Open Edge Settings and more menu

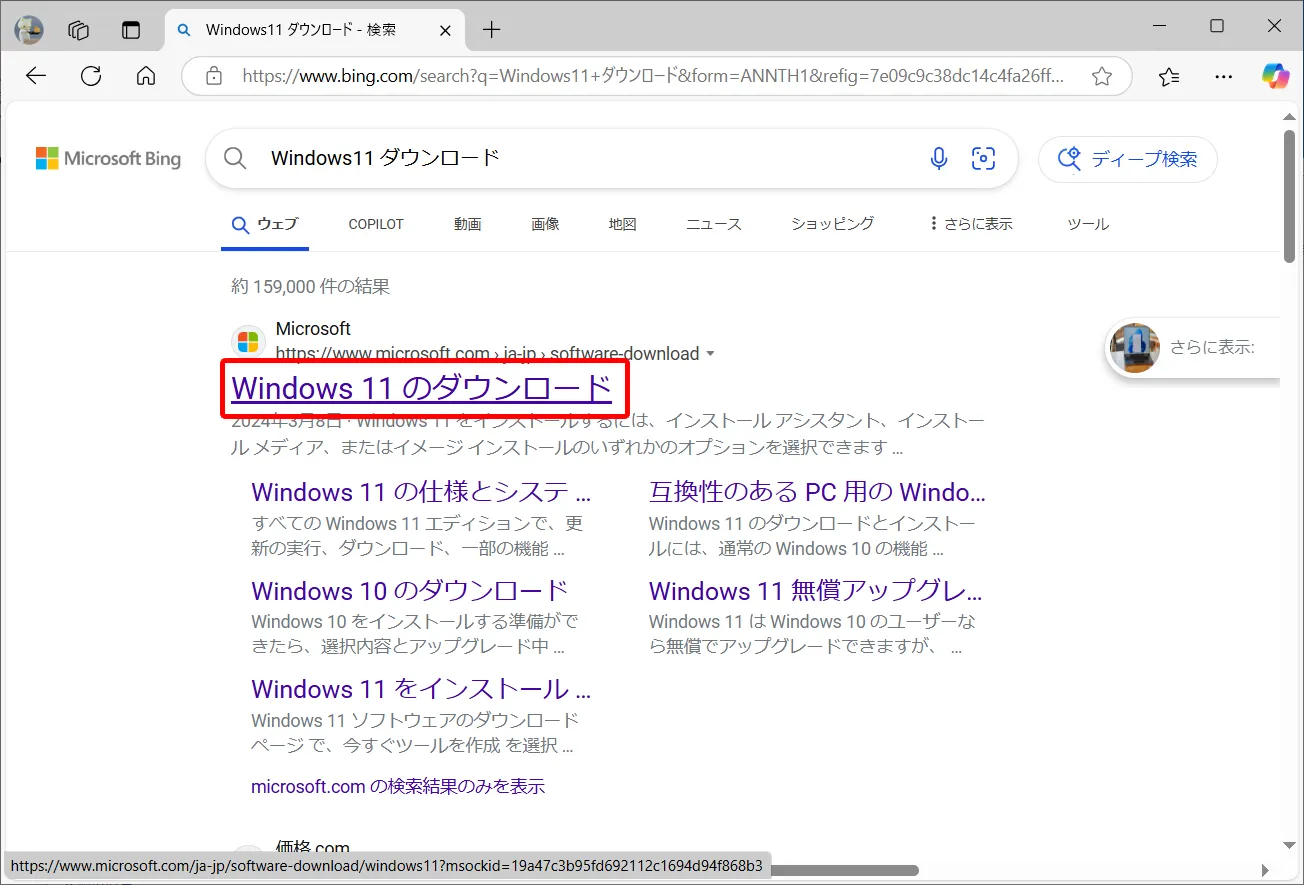(1223, 76)
